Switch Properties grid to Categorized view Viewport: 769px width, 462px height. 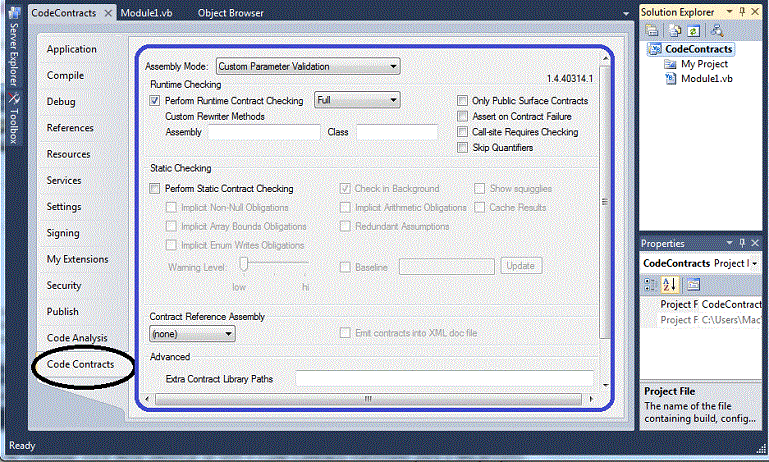click(x=650, y=284)
